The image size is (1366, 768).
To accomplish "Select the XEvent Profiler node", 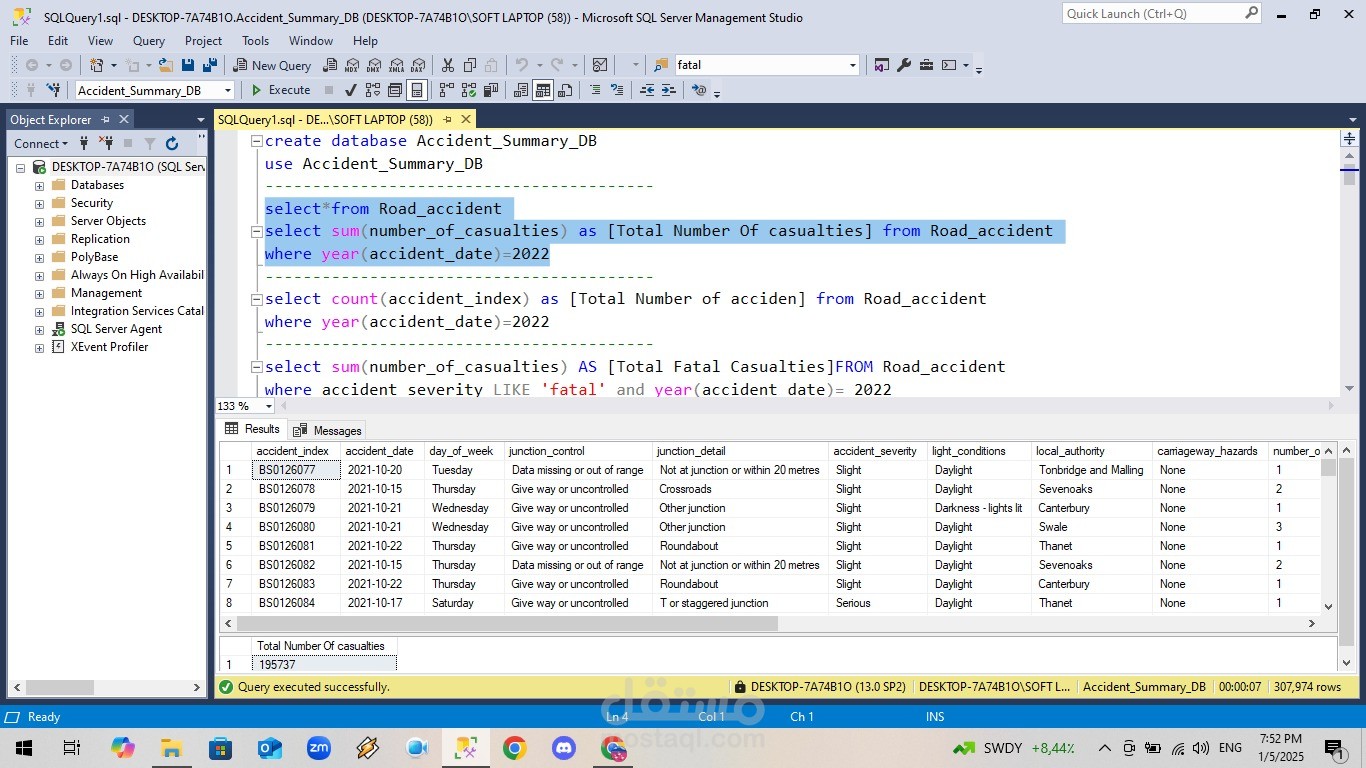I will (x=109, y=347).
